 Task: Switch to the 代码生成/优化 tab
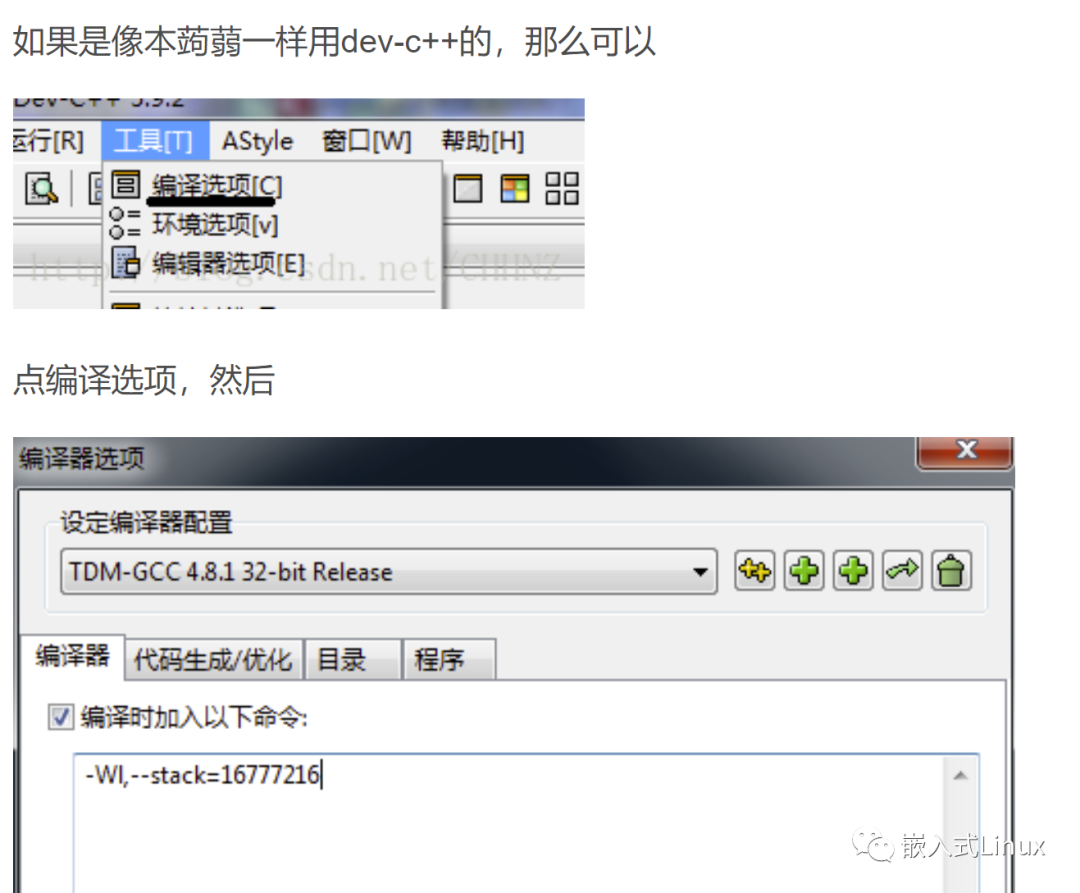[214, 660]
